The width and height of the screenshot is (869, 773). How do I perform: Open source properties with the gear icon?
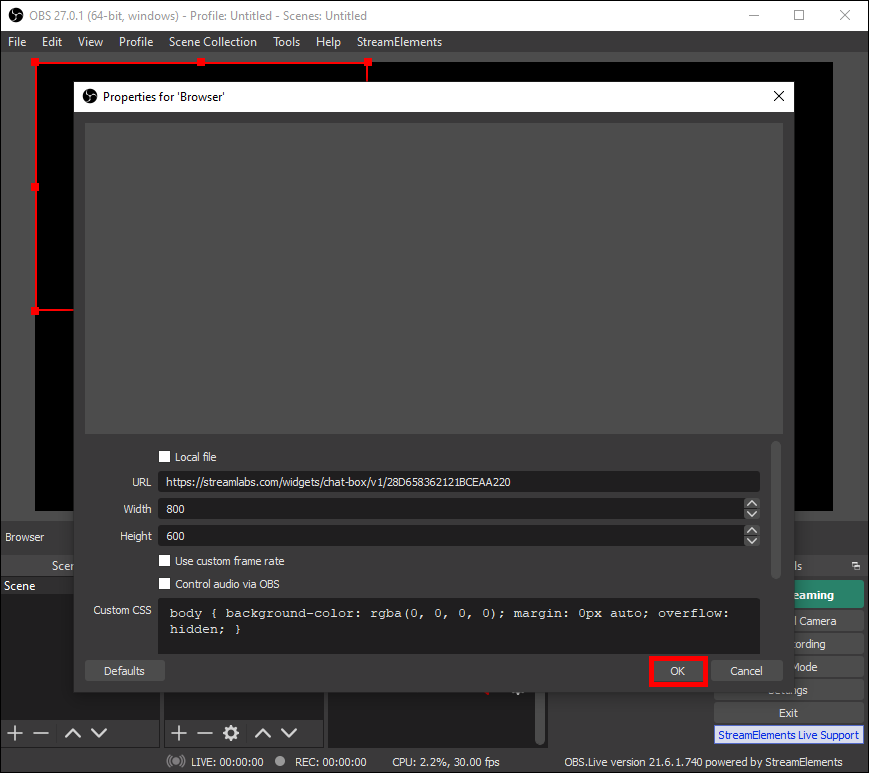231,733
